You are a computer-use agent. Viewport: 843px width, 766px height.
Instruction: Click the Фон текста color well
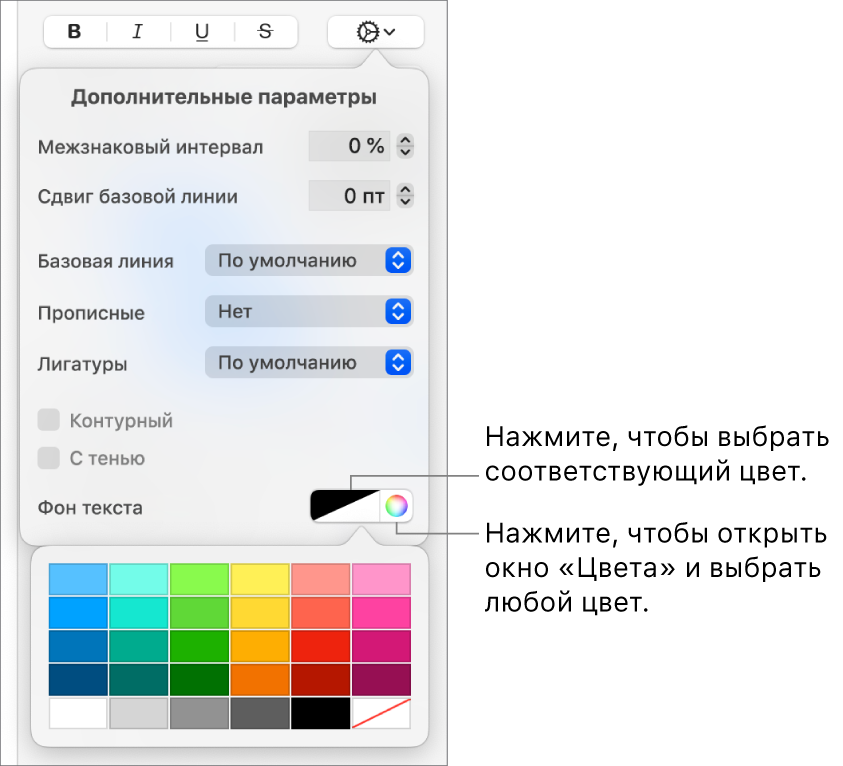345,506
